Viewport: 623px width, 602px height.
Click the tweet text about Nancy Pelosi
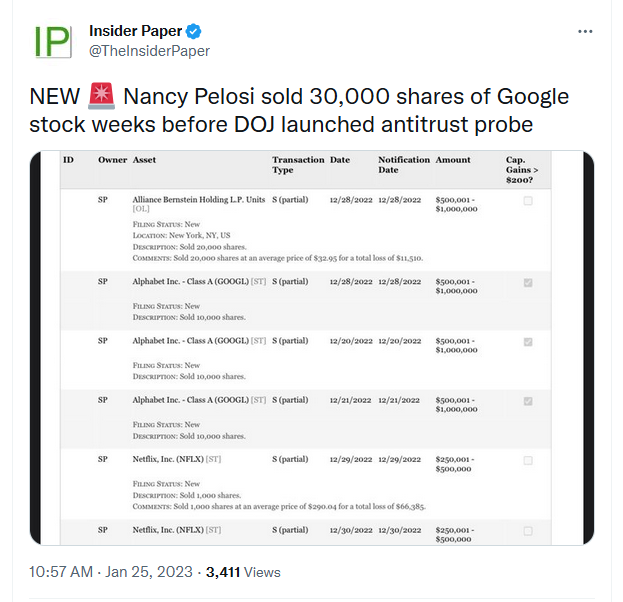click(x=299, y=110)
